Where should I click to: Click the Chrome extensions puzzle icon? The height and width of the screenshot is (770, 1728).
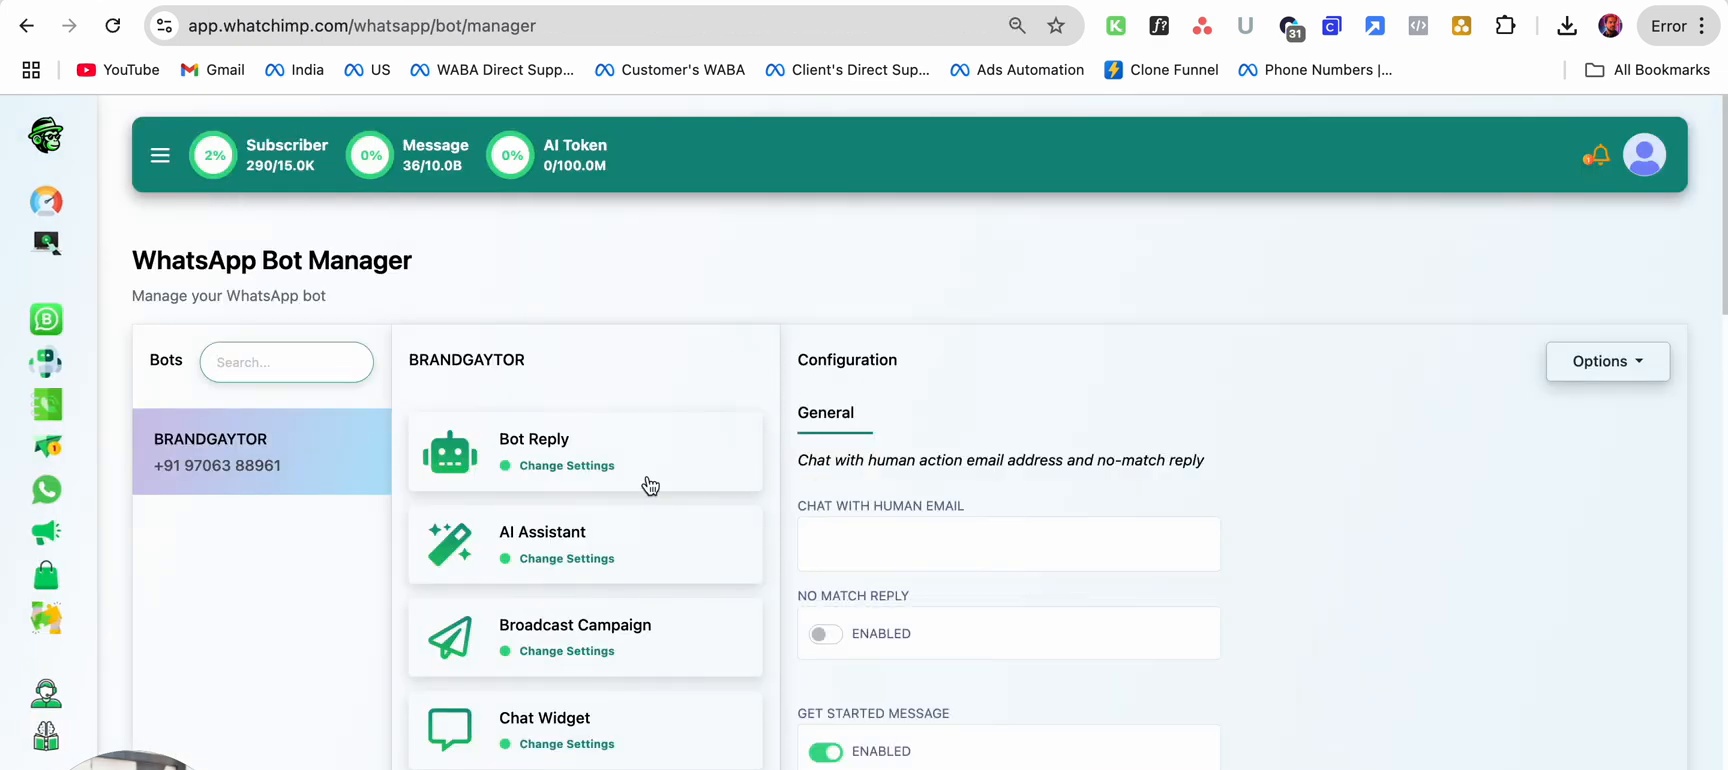[1505, 26]
